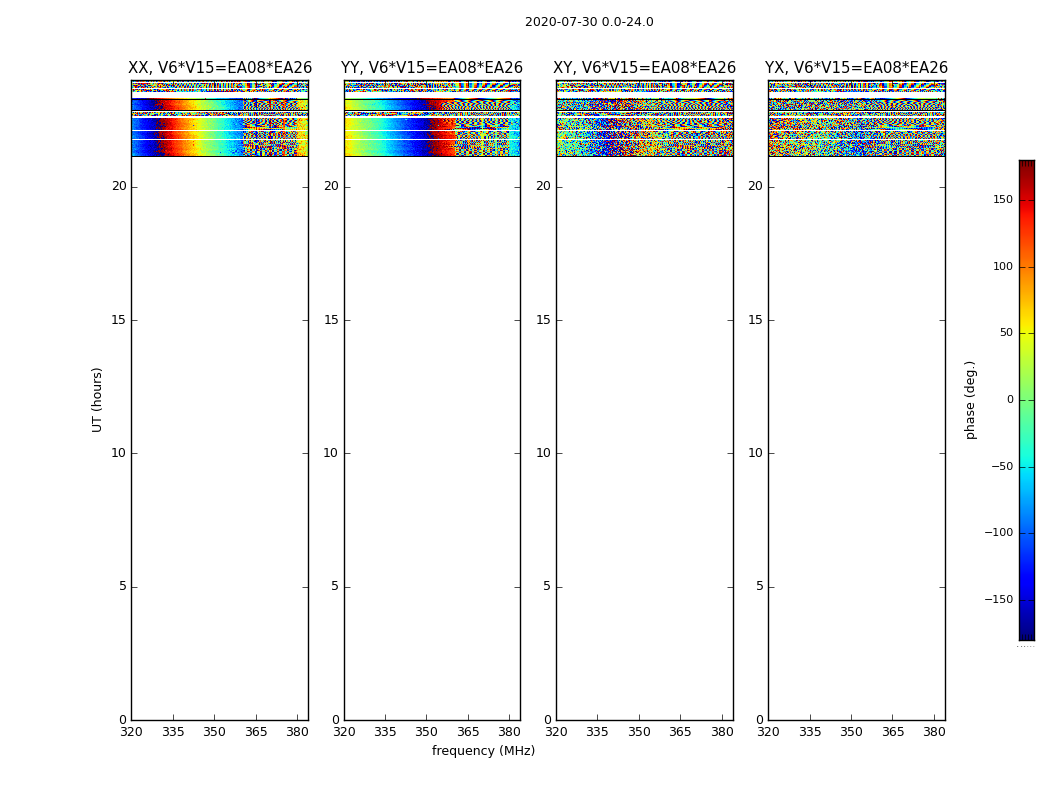Viewport: 1050px width, 800px height.
Task: Click the phase data band in YY panel
Action: pos(432,125)
